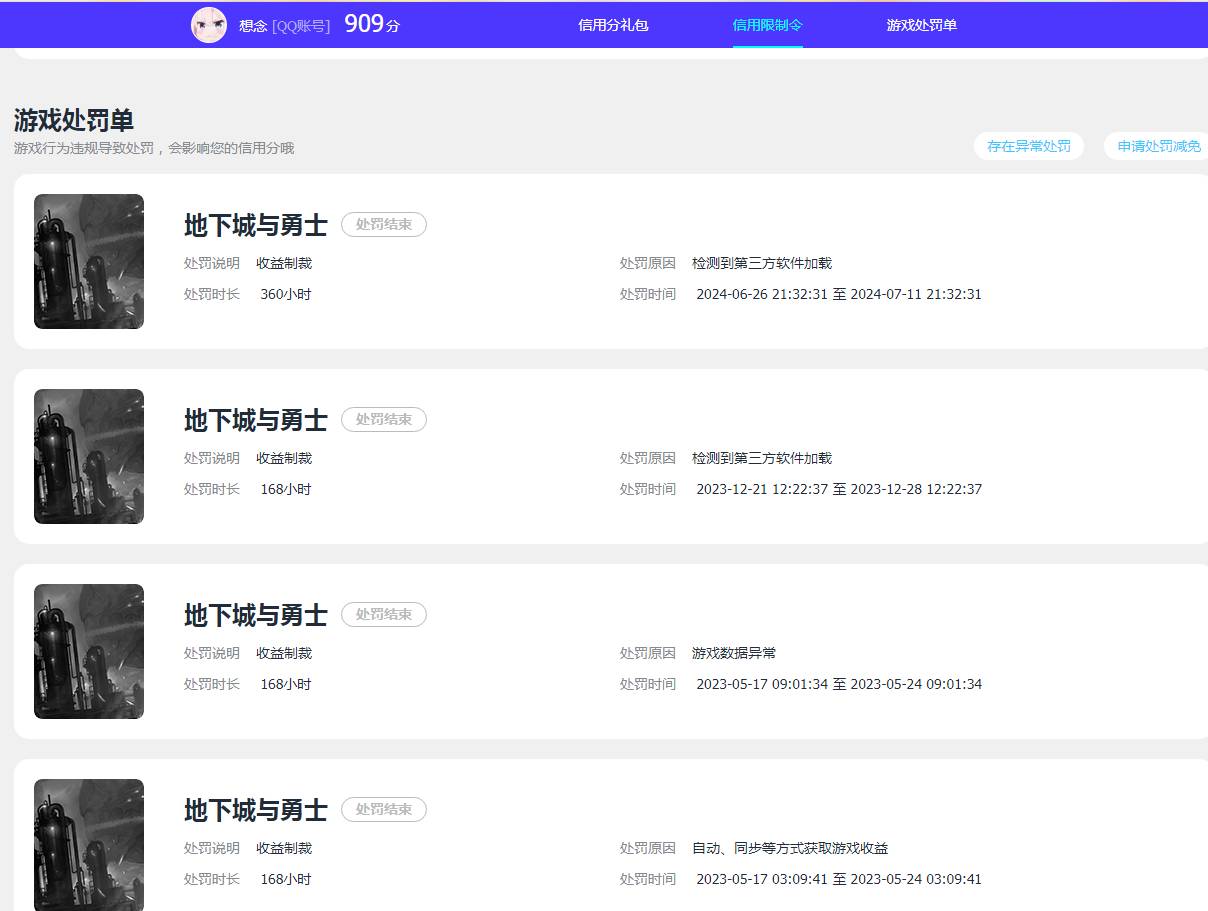Viewport: 1208px width, 911px height.
Task: Click the 360小时 duration value
Action: coord(286,294)
